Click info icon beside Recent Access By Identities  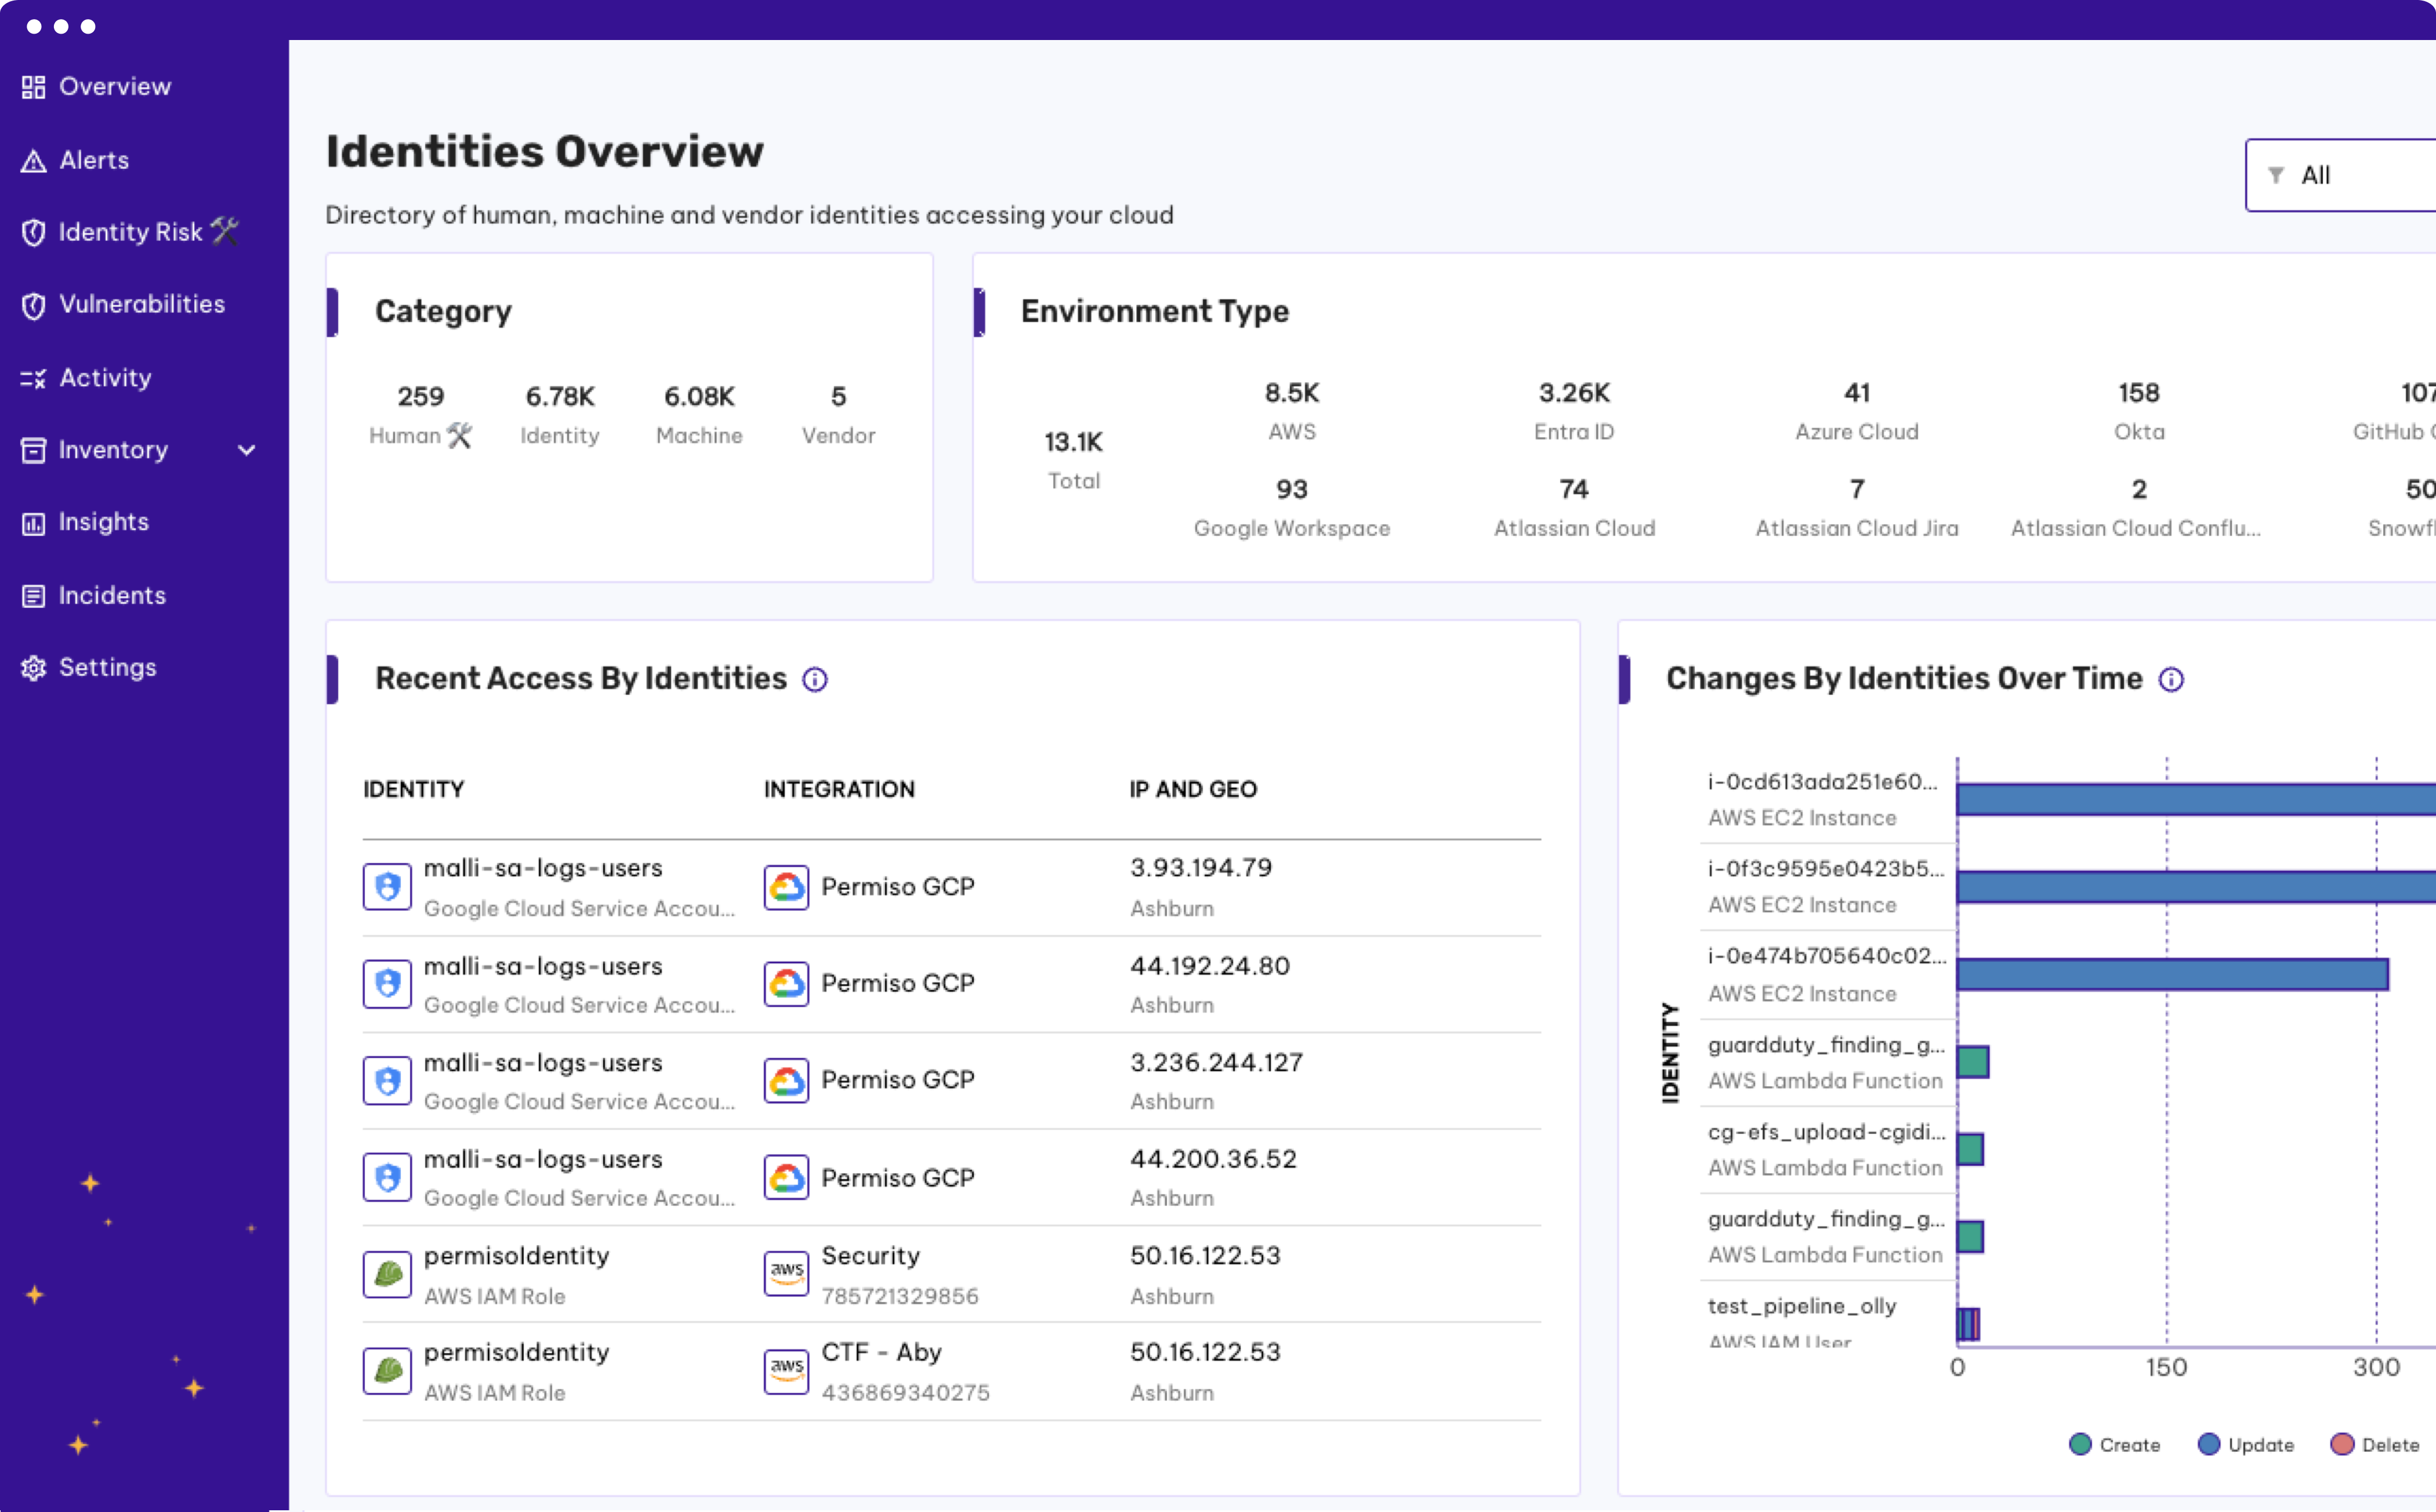coord(815,680)
